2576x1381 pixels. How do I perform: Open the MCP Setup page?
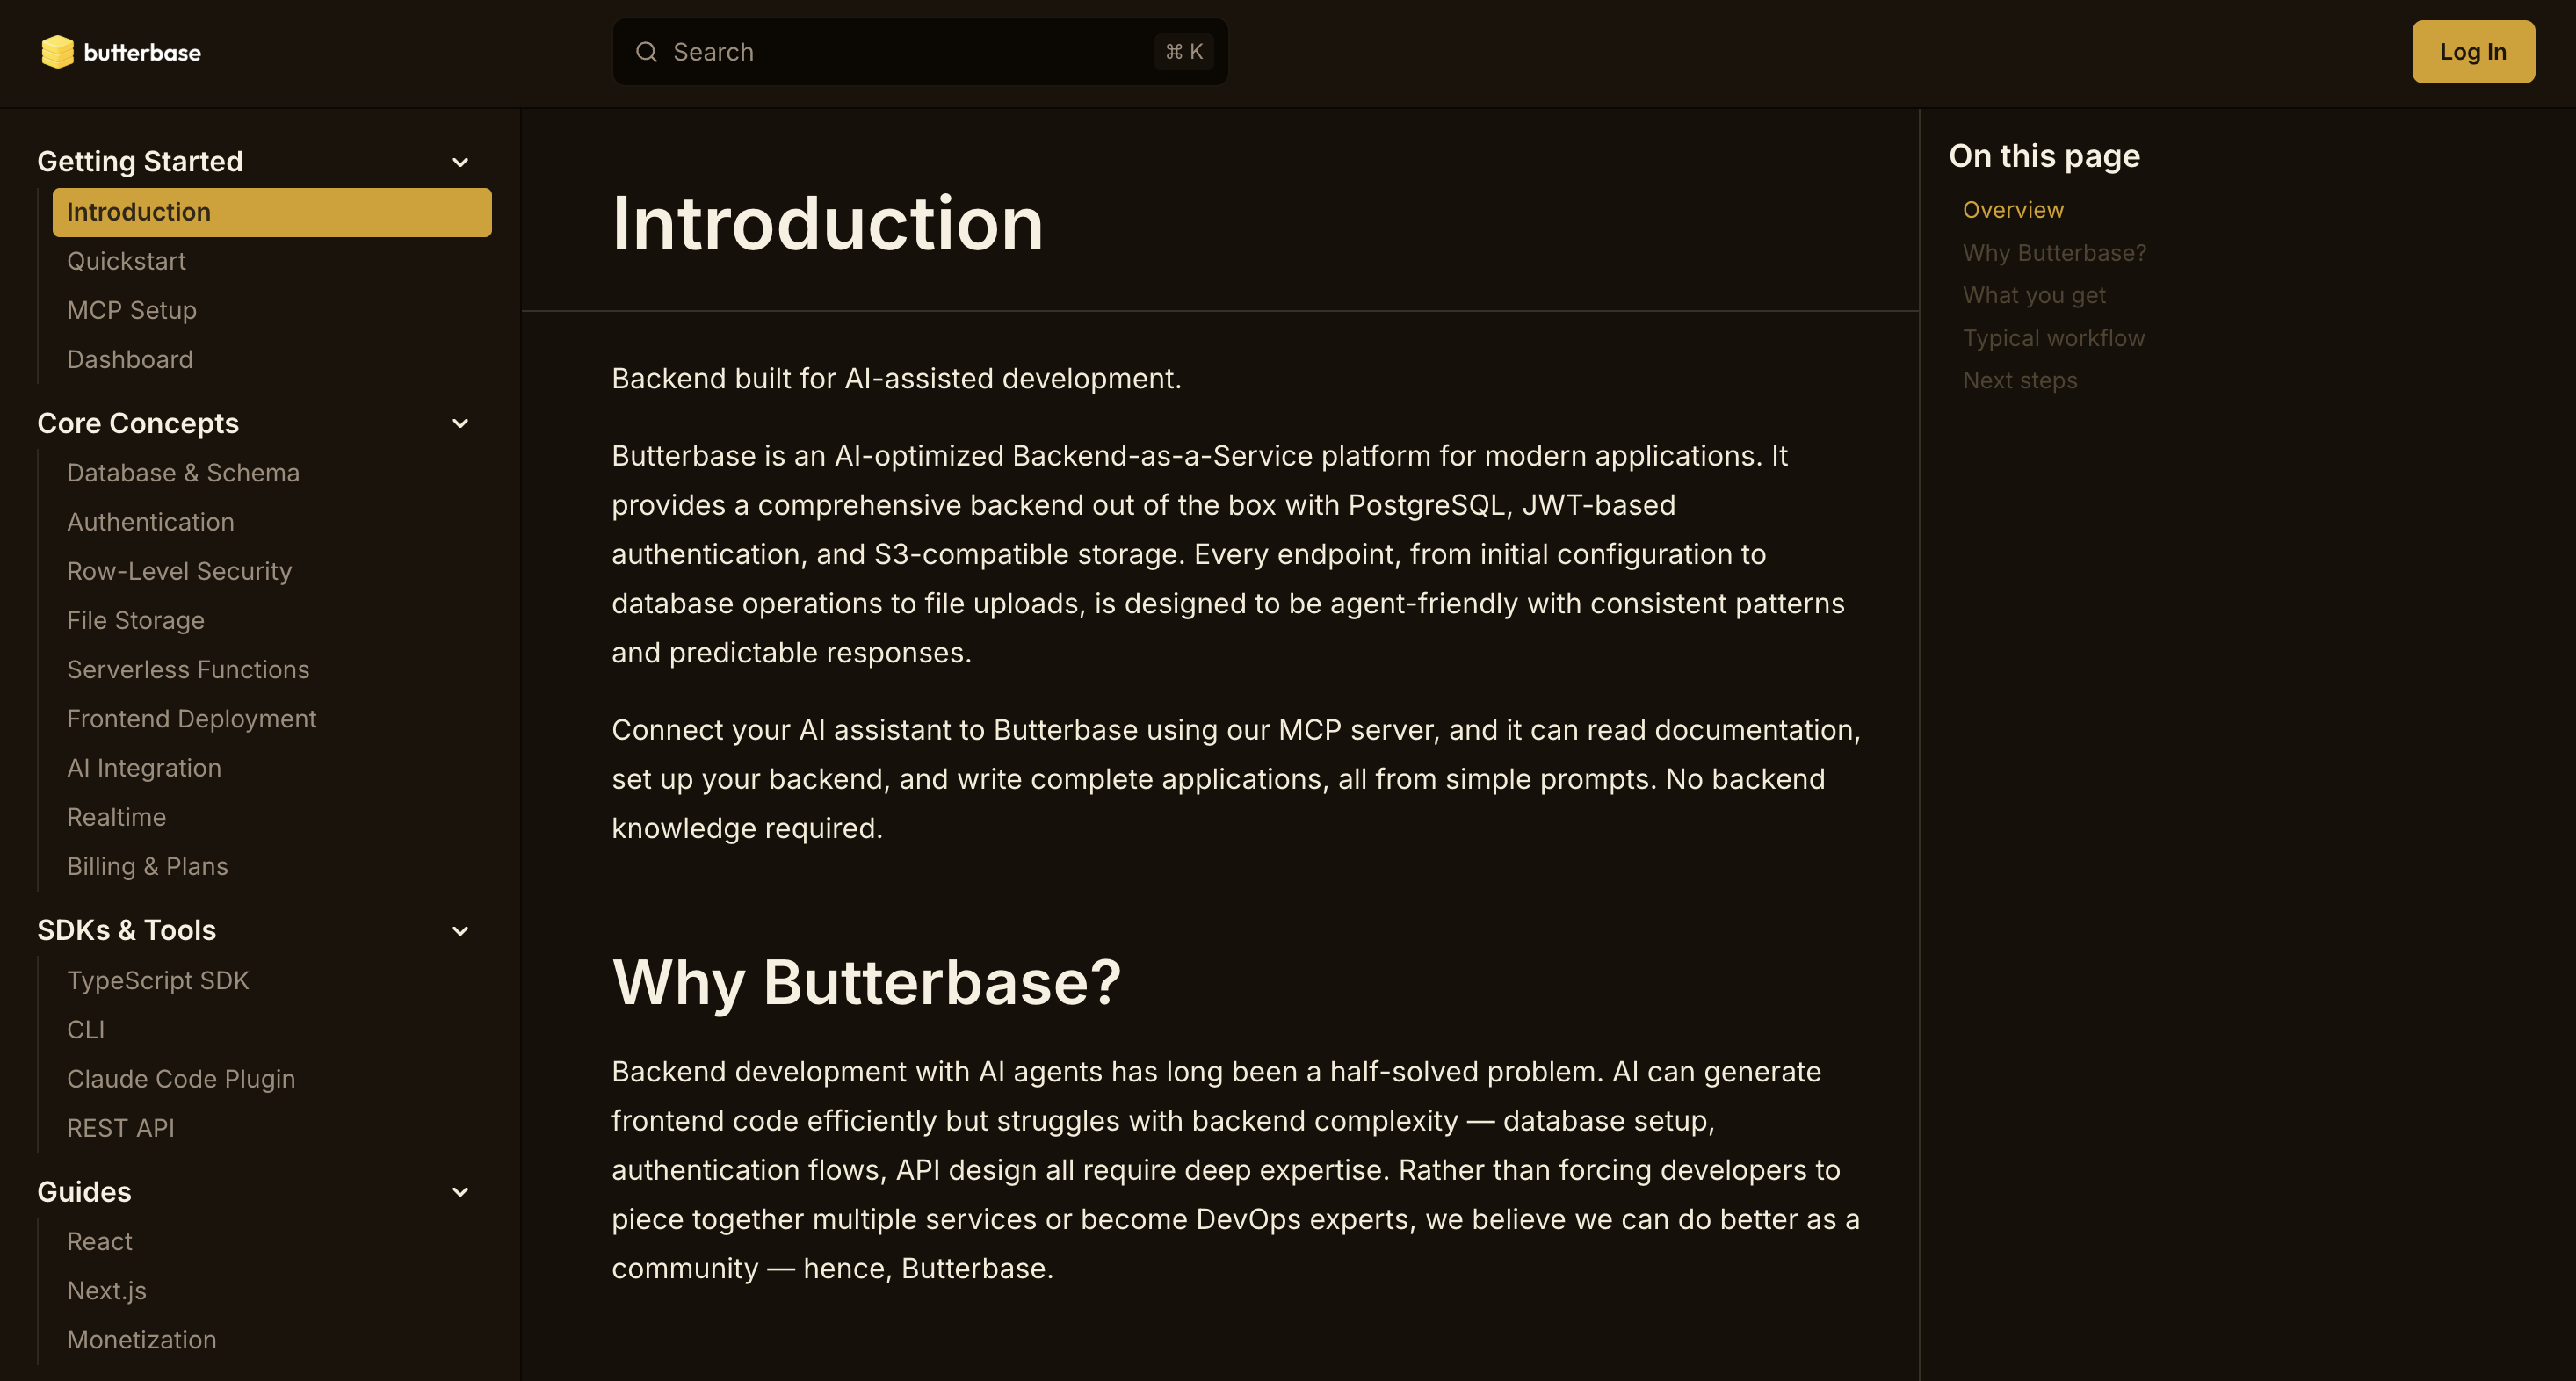click(x=131, y=310)
